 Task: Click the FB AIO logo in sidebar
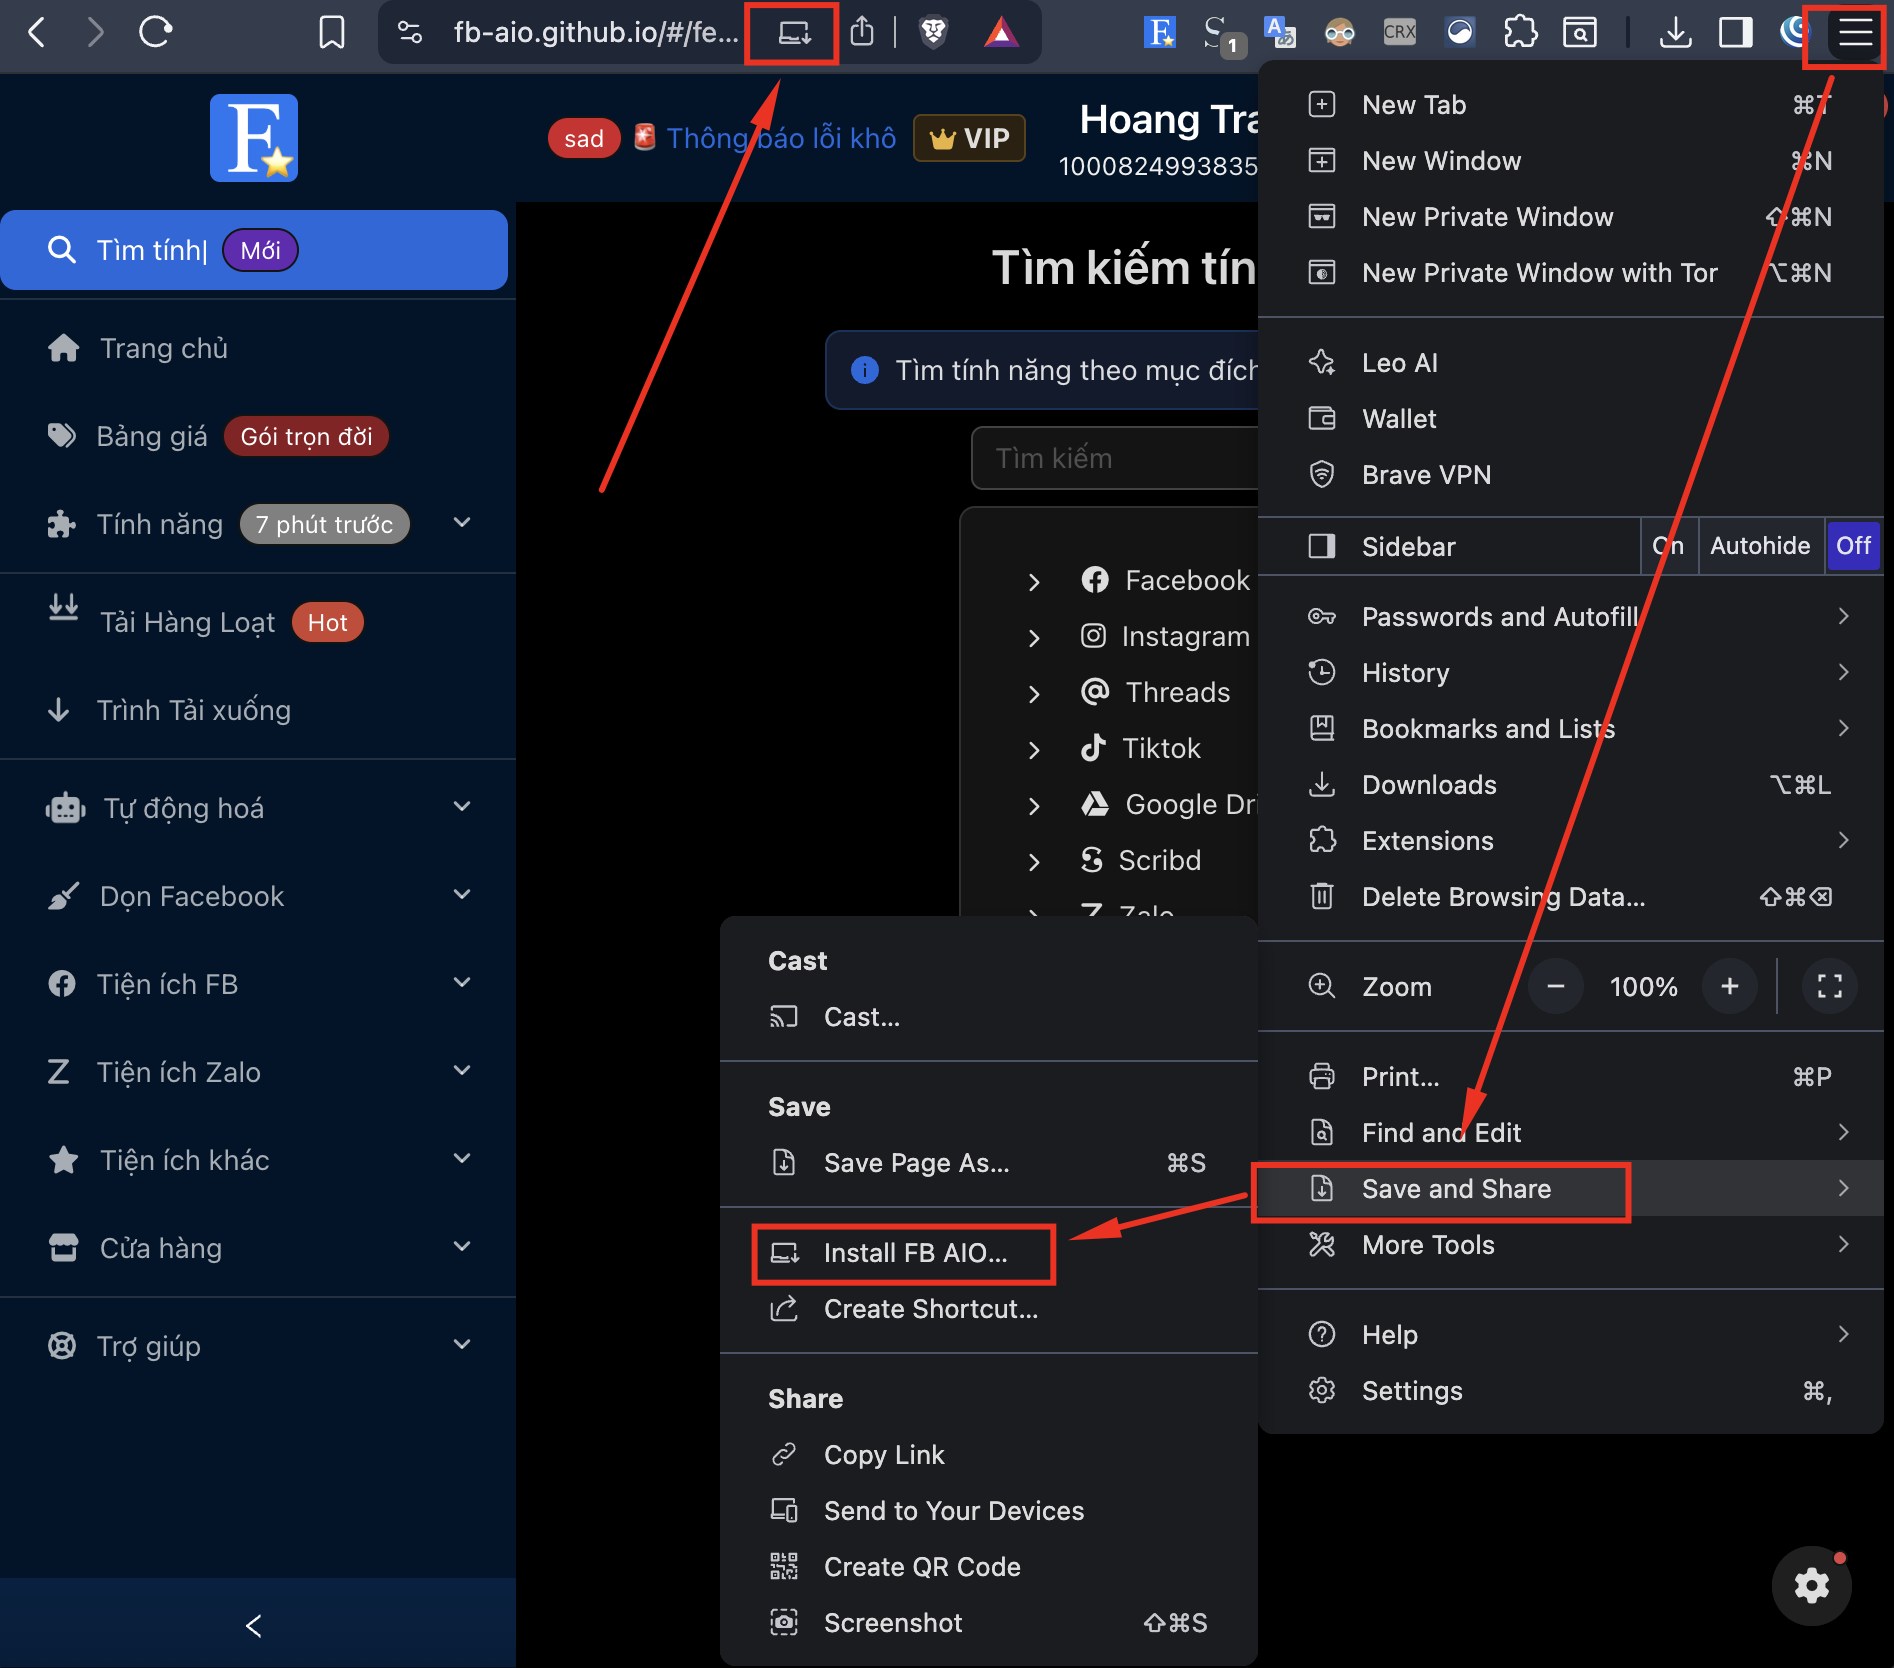(254, 138)
